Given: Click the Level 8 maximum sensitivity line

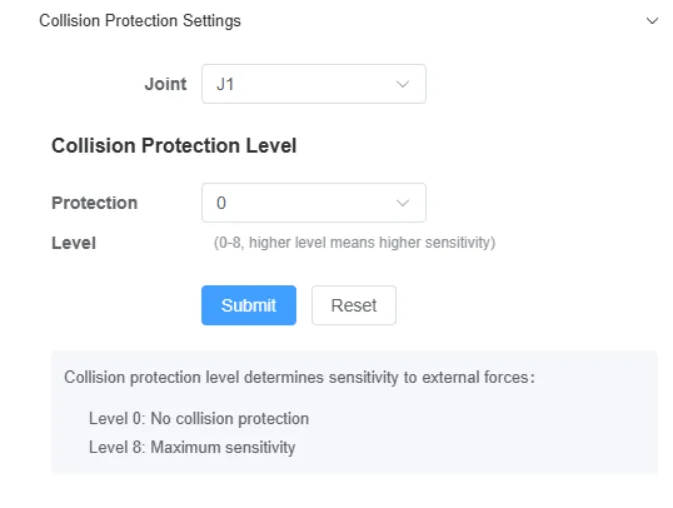Looking at the screenshot, I should pos(191,447).
